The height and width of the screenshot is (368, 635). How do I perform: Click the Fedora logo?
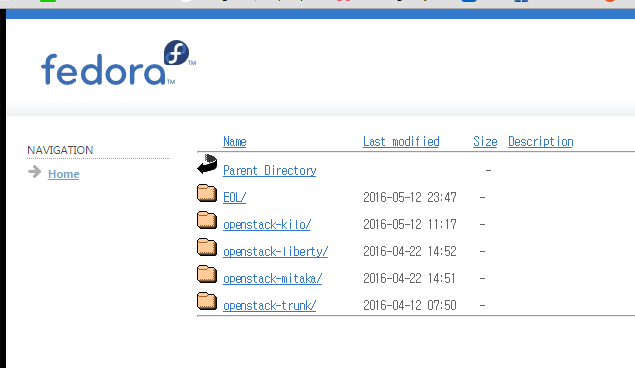(118, 63)
